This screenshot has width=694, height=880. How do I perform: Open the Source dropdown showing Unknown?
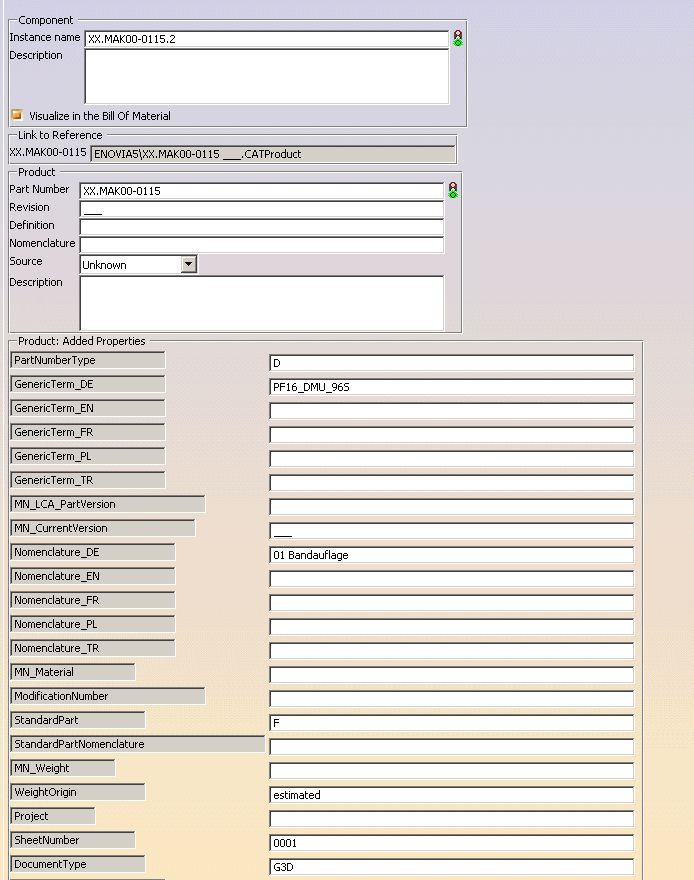click(x=139, y=264)
